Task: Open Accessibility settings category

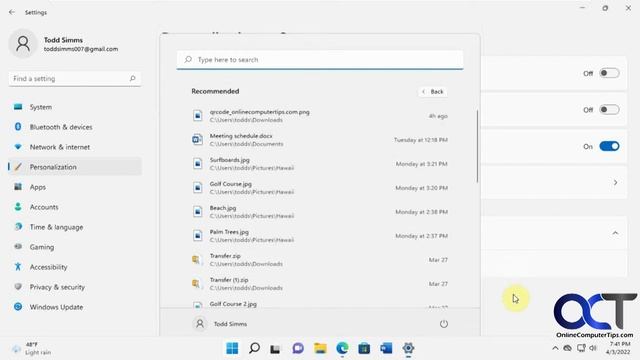Action: [x=75, y=267]
